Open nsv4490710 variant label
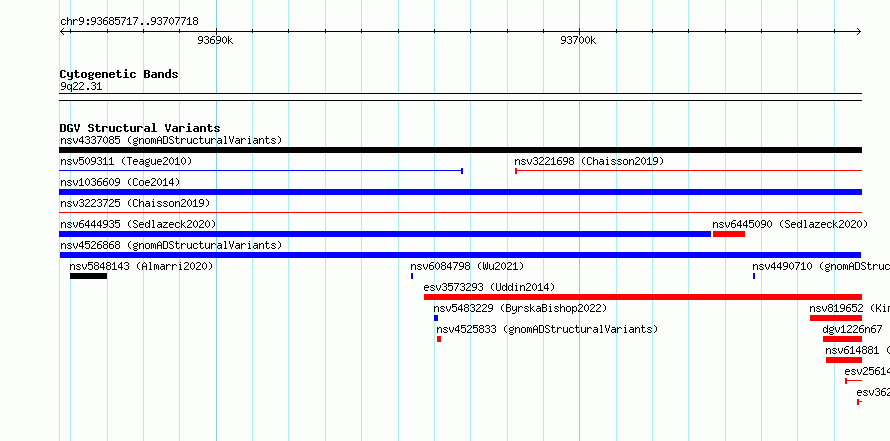 (821, 266)
